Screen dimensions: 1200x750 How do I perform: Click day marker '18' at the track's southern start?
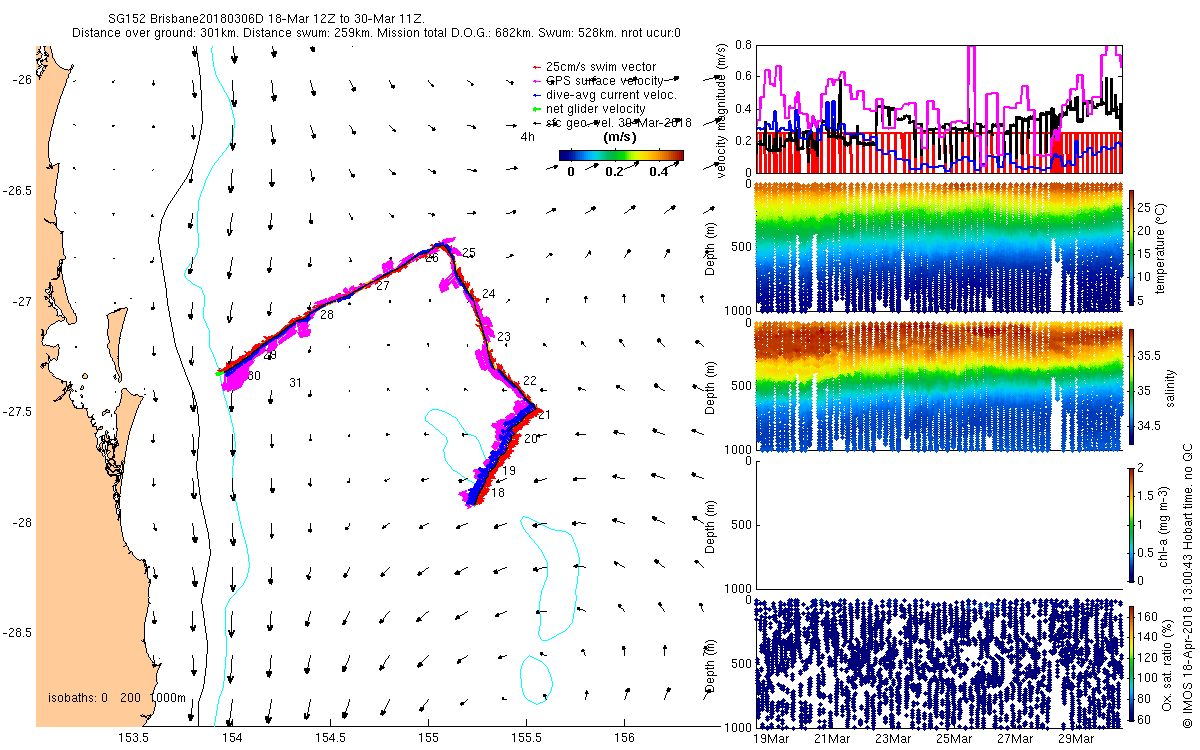(x=498, y=492)
